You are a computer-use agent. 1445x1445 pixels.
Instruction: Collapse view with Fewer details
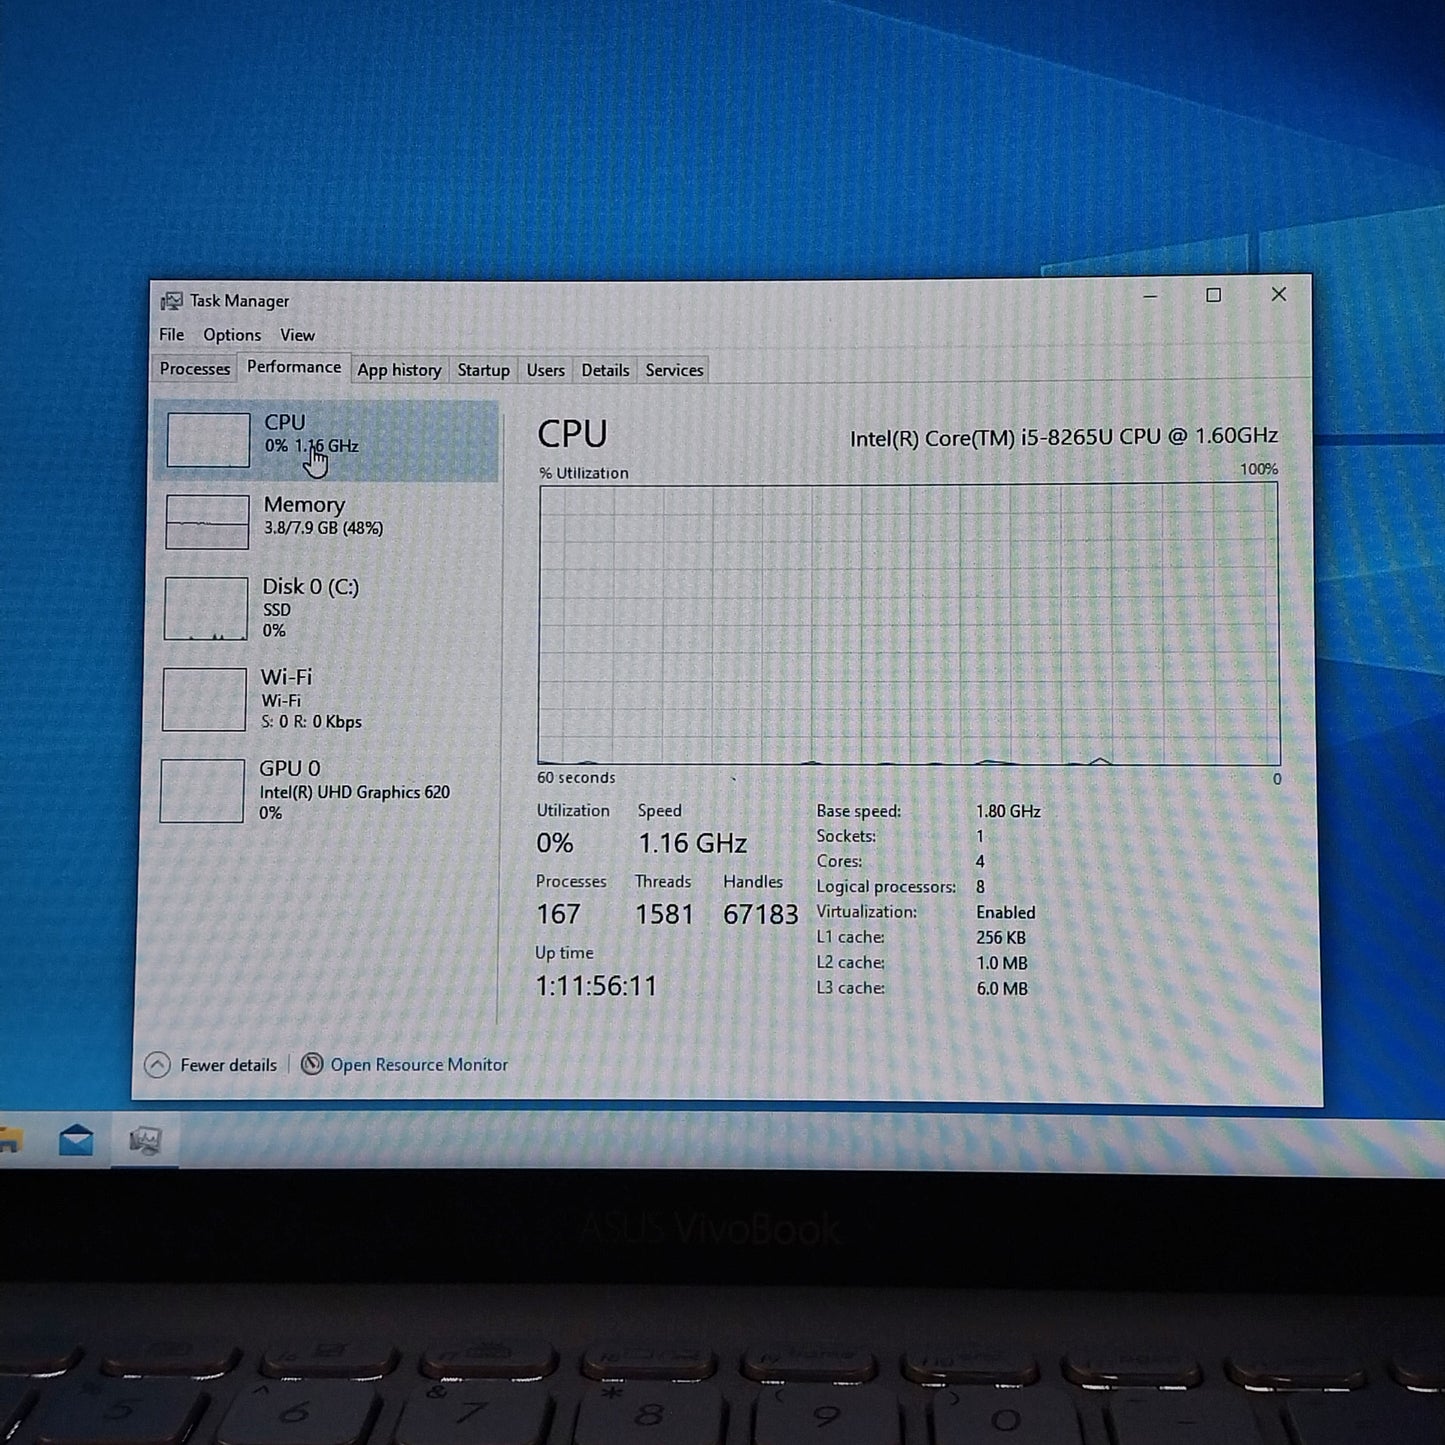(x=211, y=1065)
